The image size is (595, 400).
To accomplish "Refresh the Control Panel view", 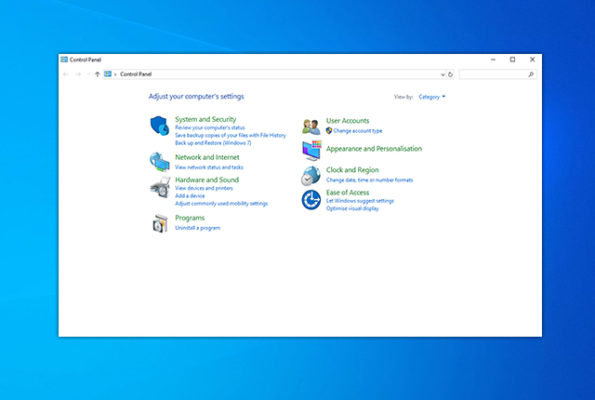I will [450, 74].
